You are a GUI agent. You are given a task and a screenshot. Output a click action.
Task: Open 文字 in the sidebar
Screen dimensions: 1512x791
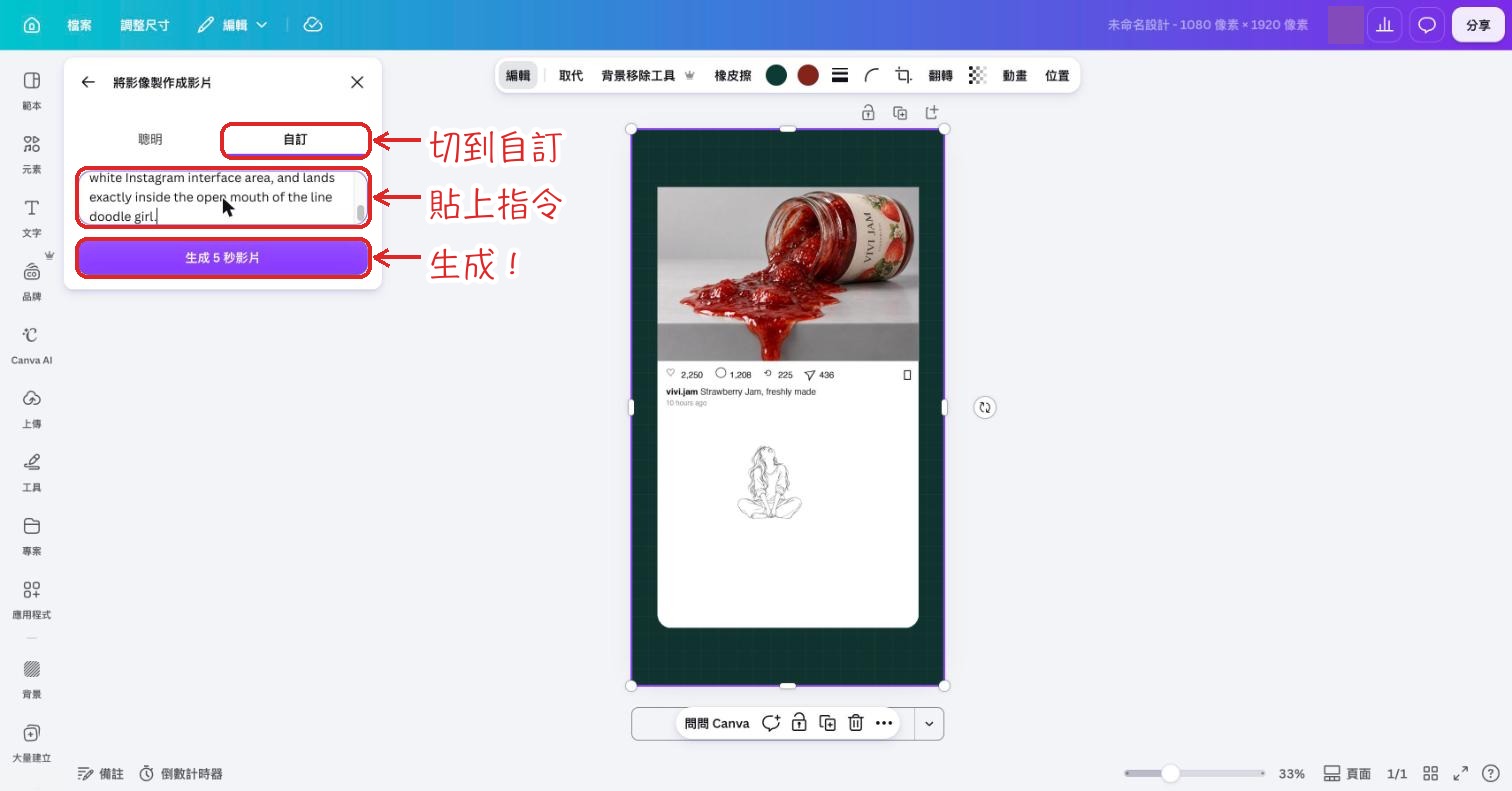point(32,217)
